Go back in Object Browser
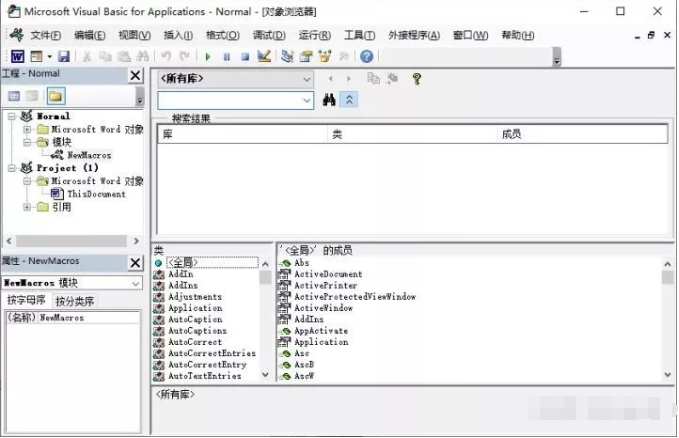Screen dimensions: 679x438 [x=331, y=79]
